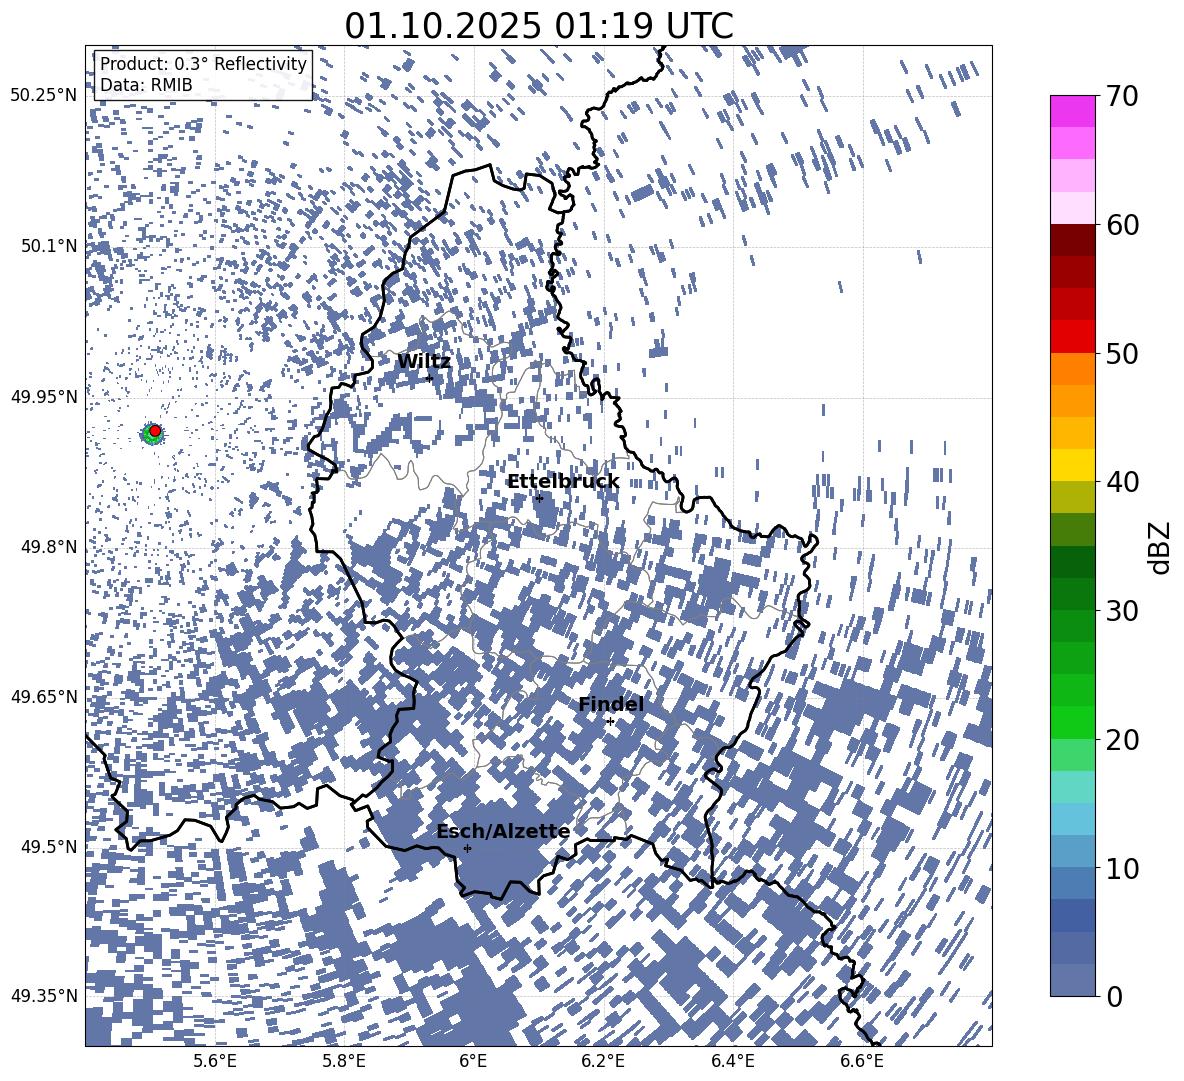Click the 20 tick label on colorbar

(1122, 740)
